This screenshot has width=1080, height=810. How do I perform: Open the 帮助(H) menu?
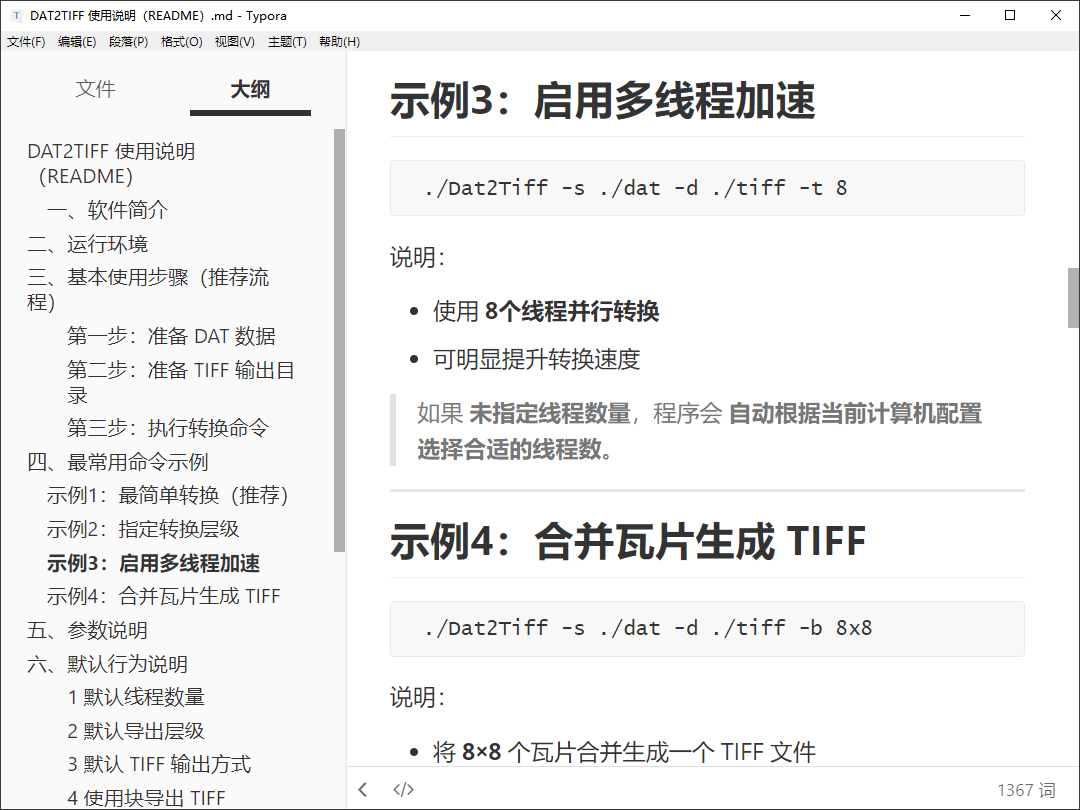(x=339, y=41)
